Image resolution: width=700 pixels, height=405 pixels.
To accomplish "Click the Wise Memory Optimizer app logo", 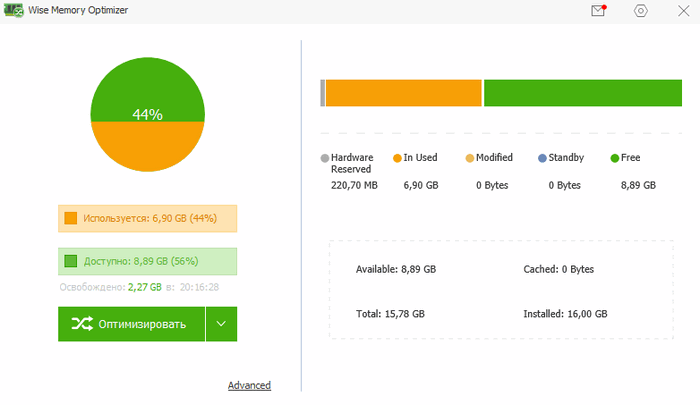I will [14, 10].
